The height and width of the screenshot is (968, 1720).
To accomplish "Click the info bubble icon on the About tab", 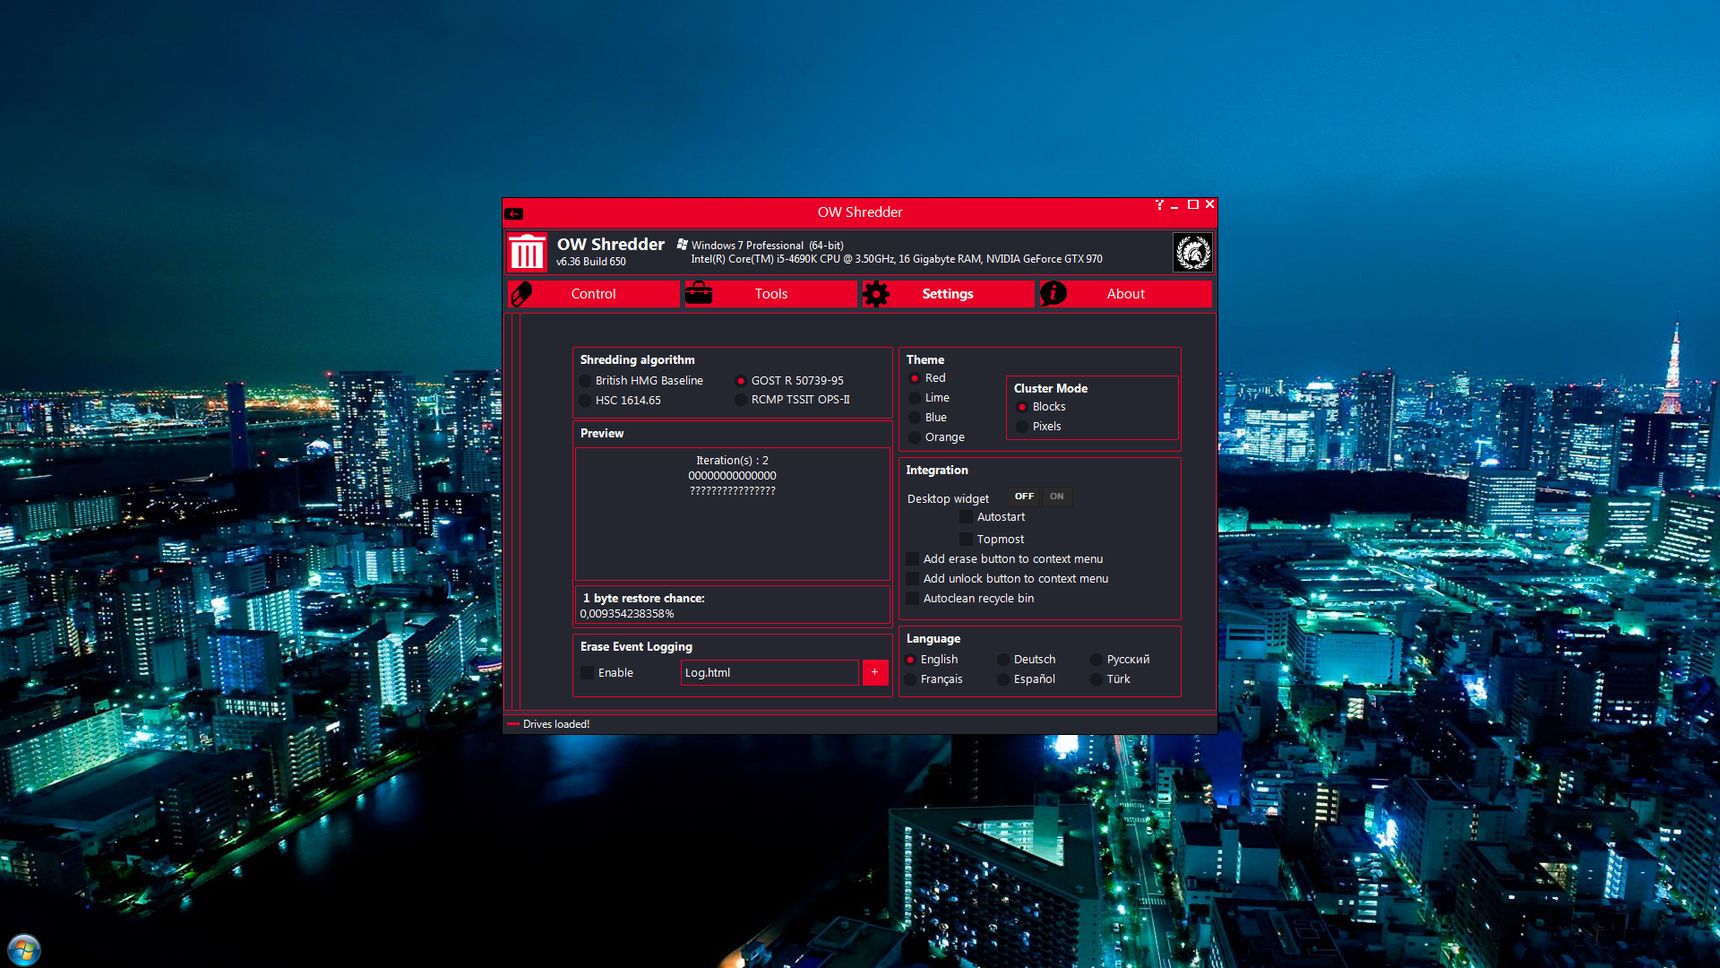I will (x=1053, y=294).
